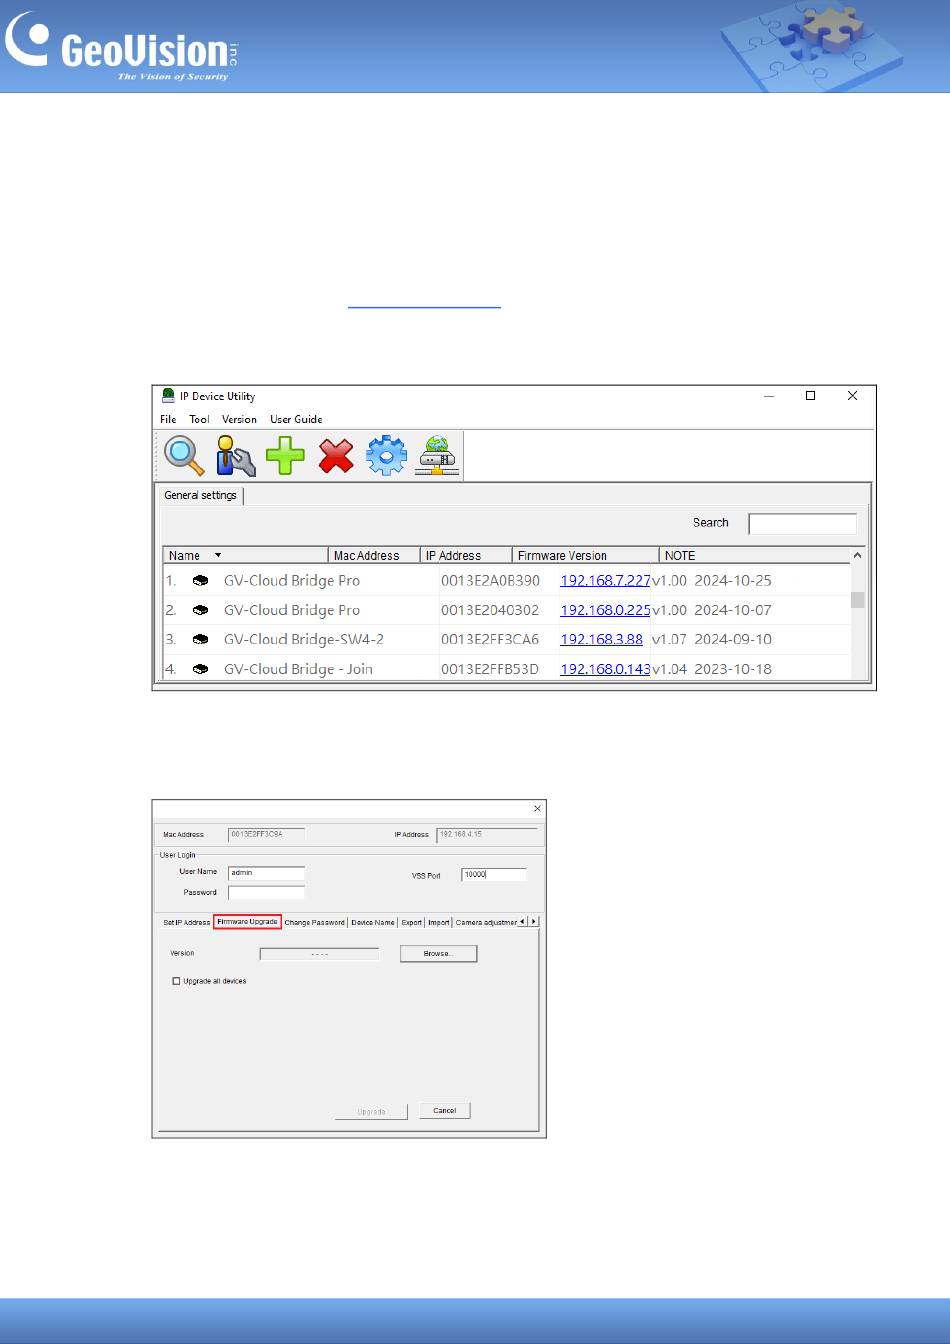Image resolution: width=950 pixels, height=1344 pixels.
Task: Click the Version display field
Action: click(320, 954)
